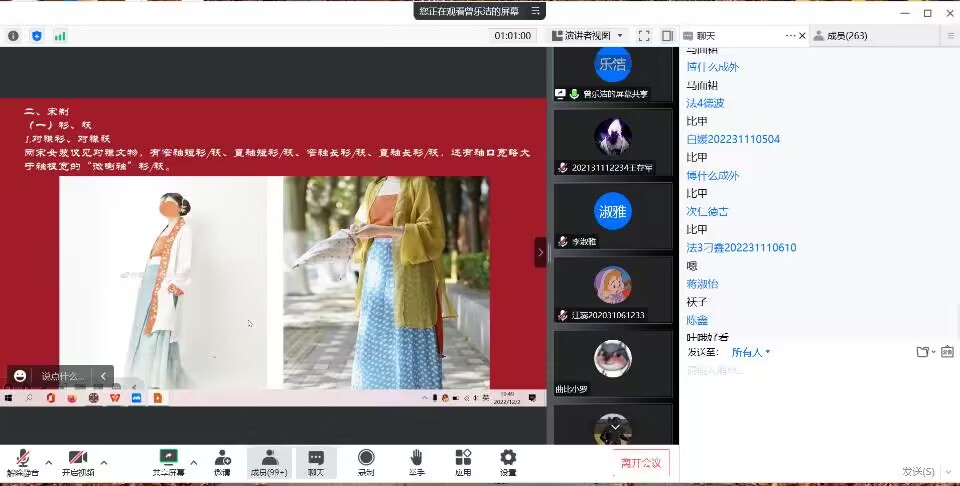The height and width of the screenshot is (486, 960).
Task: Open meeting 设置 settings
Action: tap(508, 463)
